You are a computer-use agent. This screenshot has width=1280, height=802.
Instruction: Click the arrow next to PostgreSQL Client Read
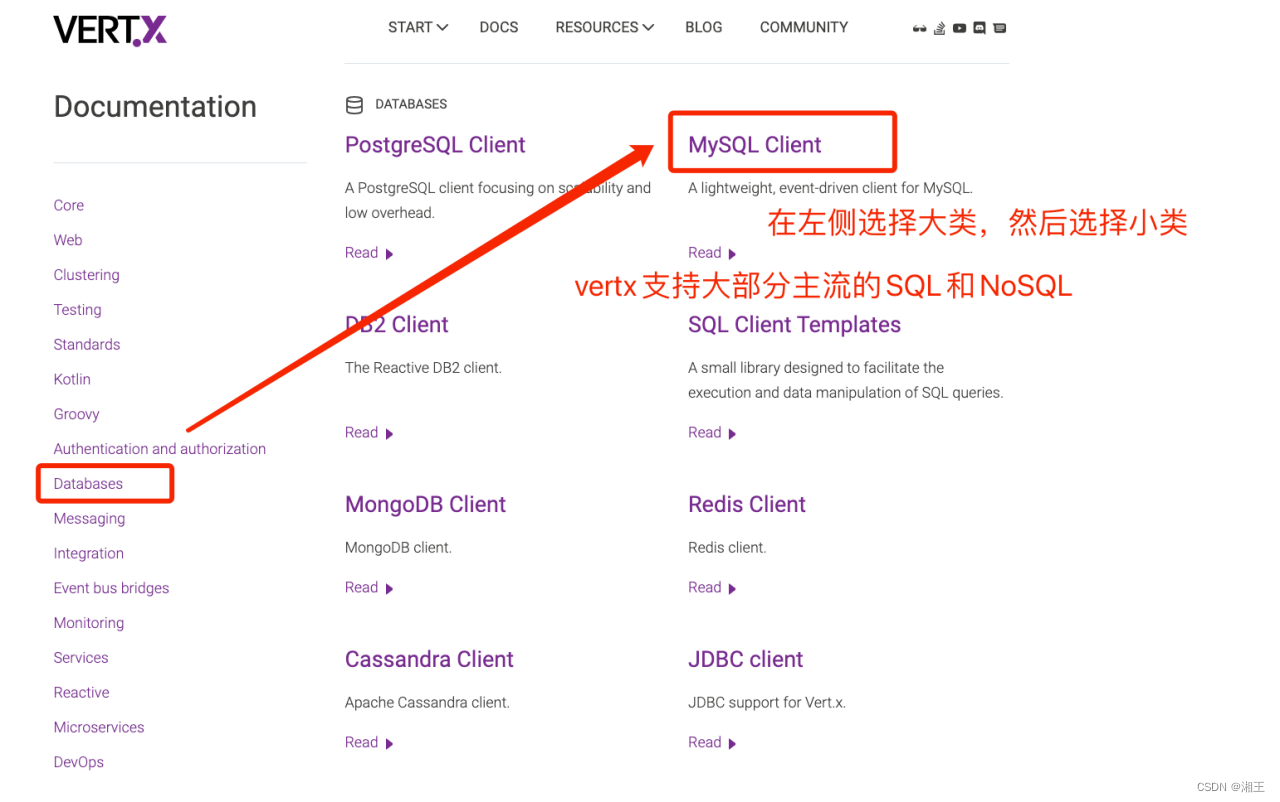tap(389, 254)
